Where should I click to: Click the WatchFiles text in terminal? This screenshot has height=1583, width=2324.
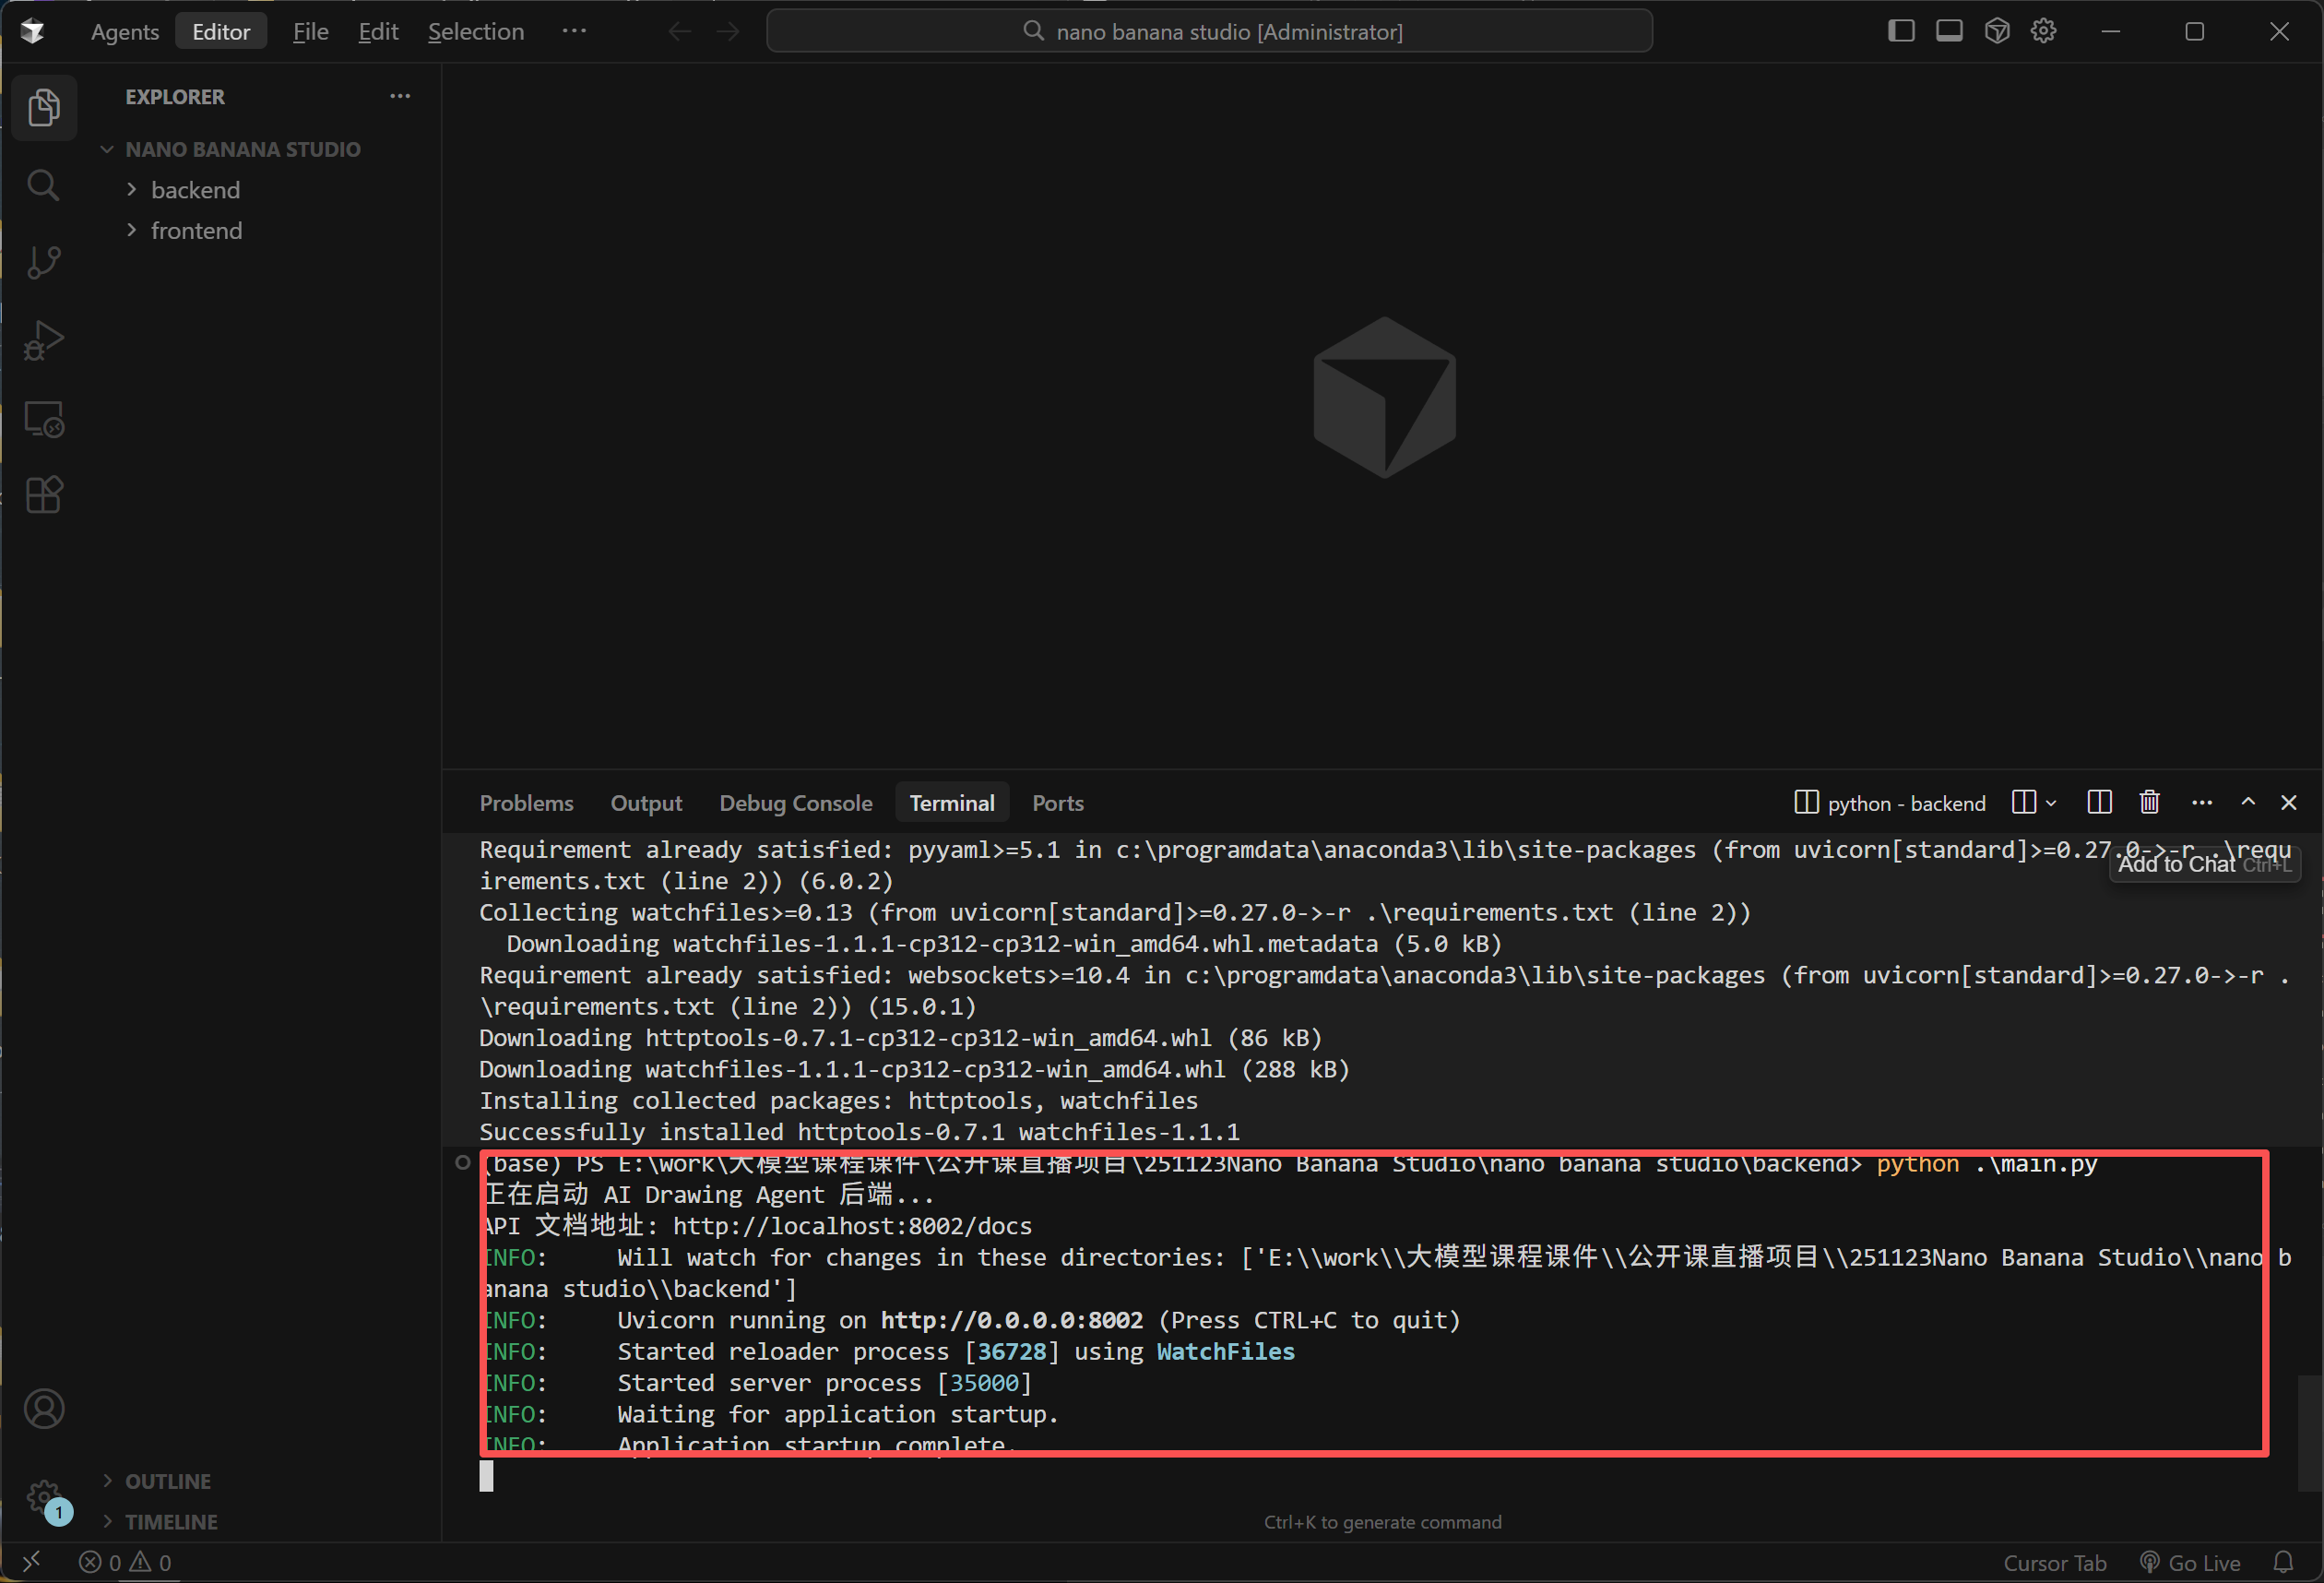pos(1225,1351)
